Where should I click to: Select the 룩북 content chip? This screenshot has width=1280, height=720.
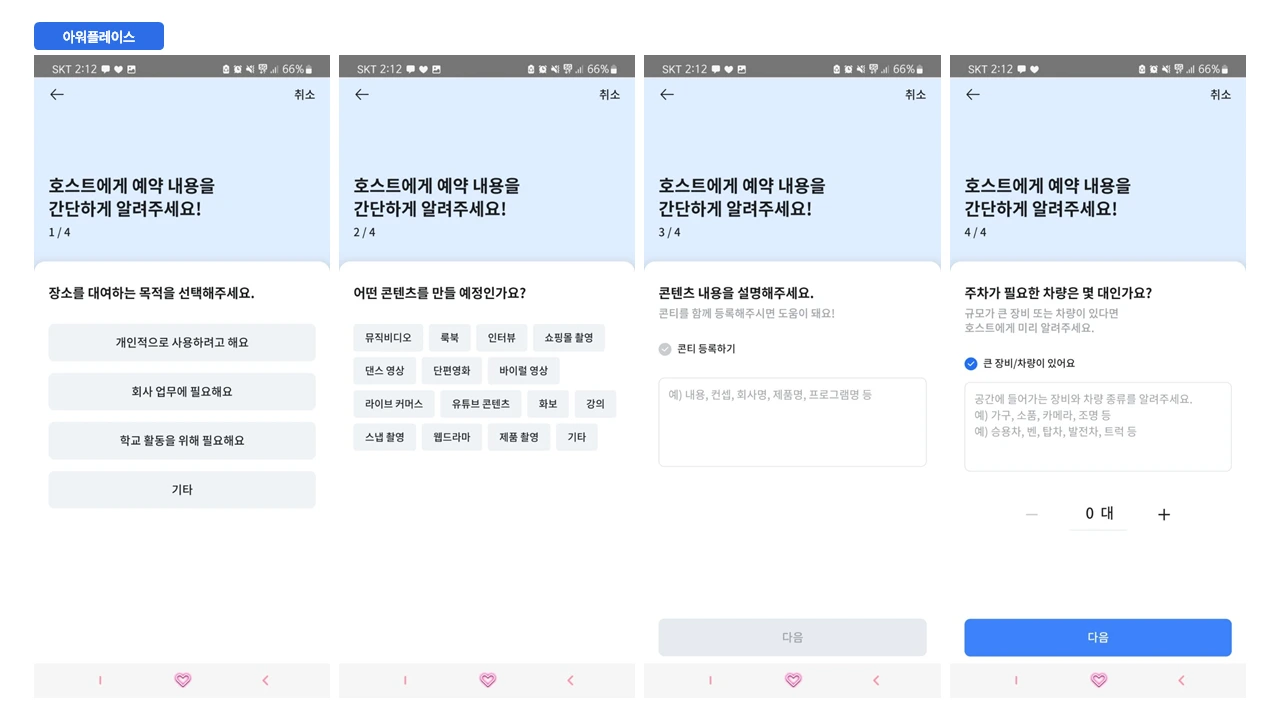449,338
